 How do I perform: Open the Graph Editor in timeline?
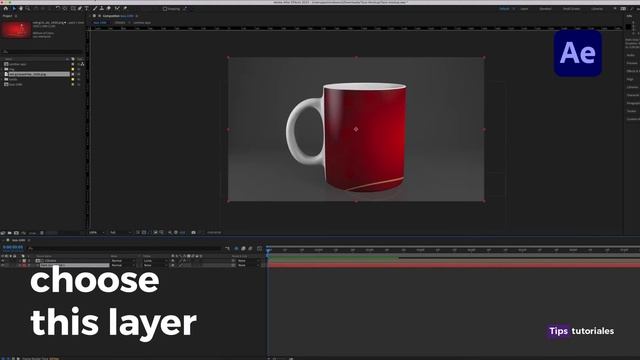[260, 248]
